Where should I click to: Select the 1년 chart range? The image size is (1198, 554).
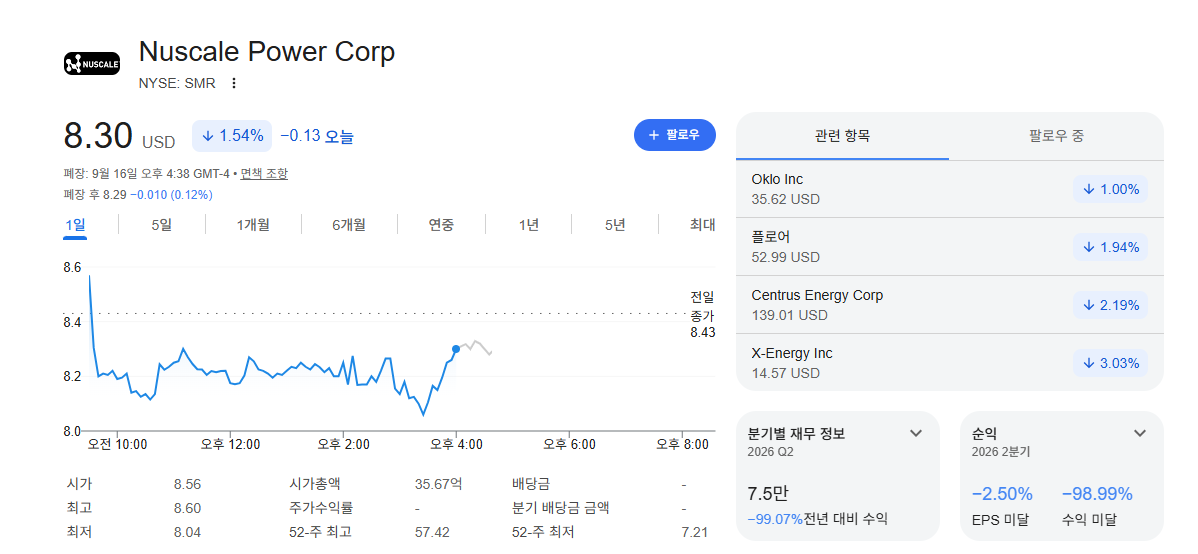point(529,225)
